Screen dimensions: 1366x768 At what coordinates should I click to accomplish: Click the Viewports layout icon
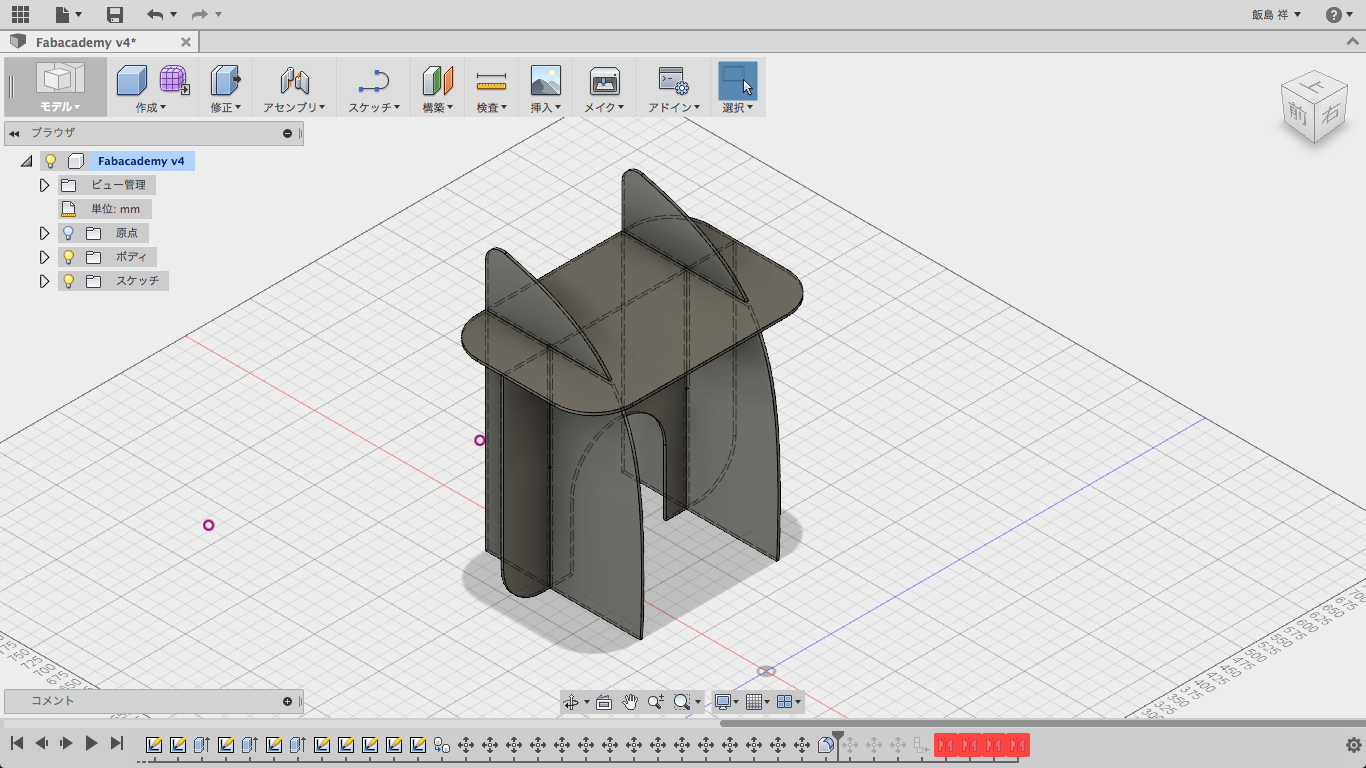click(785, 702)
